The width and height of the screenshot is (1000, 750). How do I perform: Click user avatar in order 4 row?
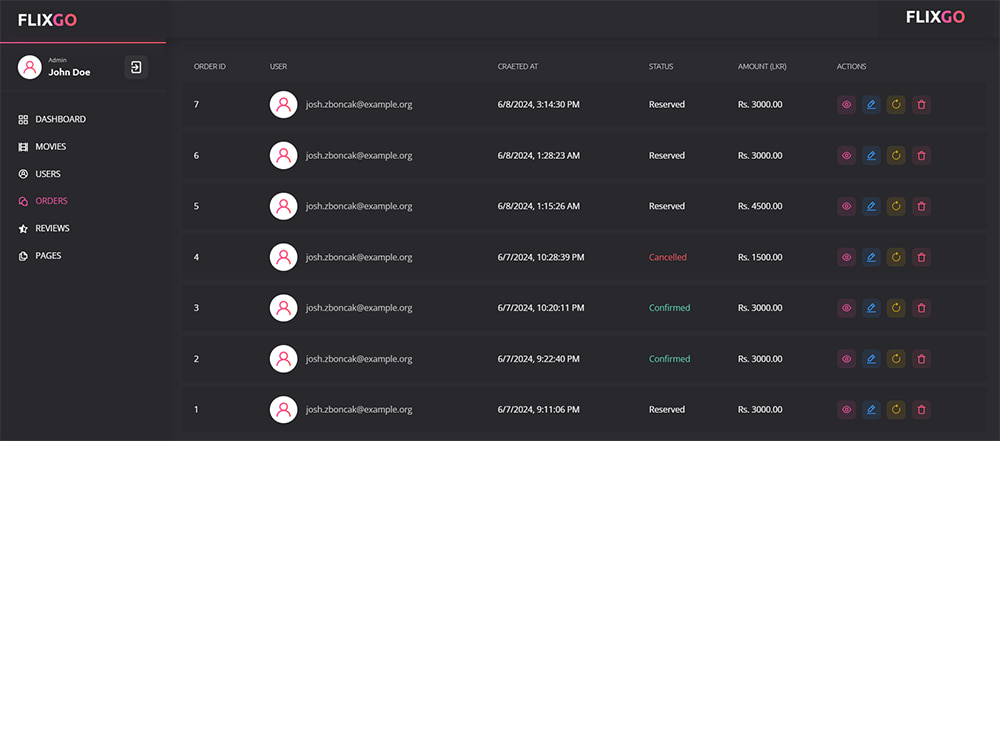click(x=283, y=257)
